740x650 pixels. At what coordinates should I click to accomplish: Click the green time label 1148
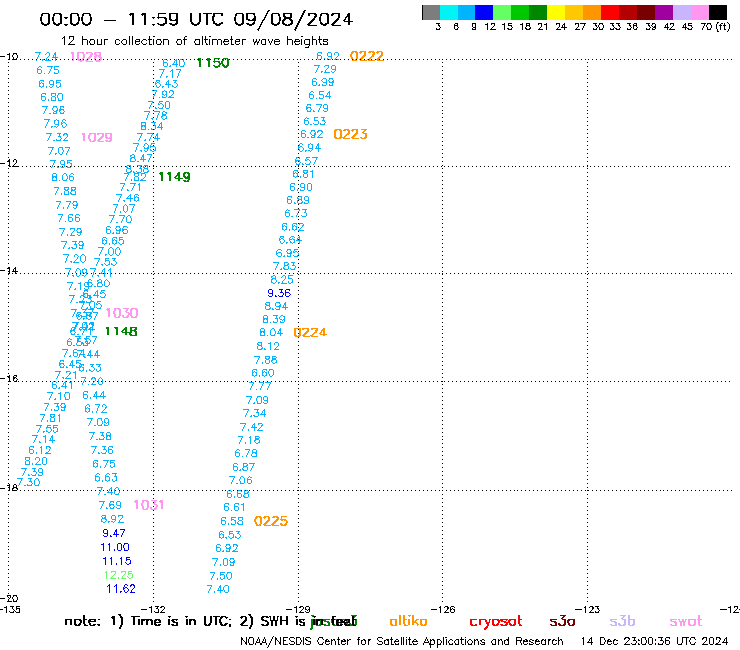tap(121, 331)
